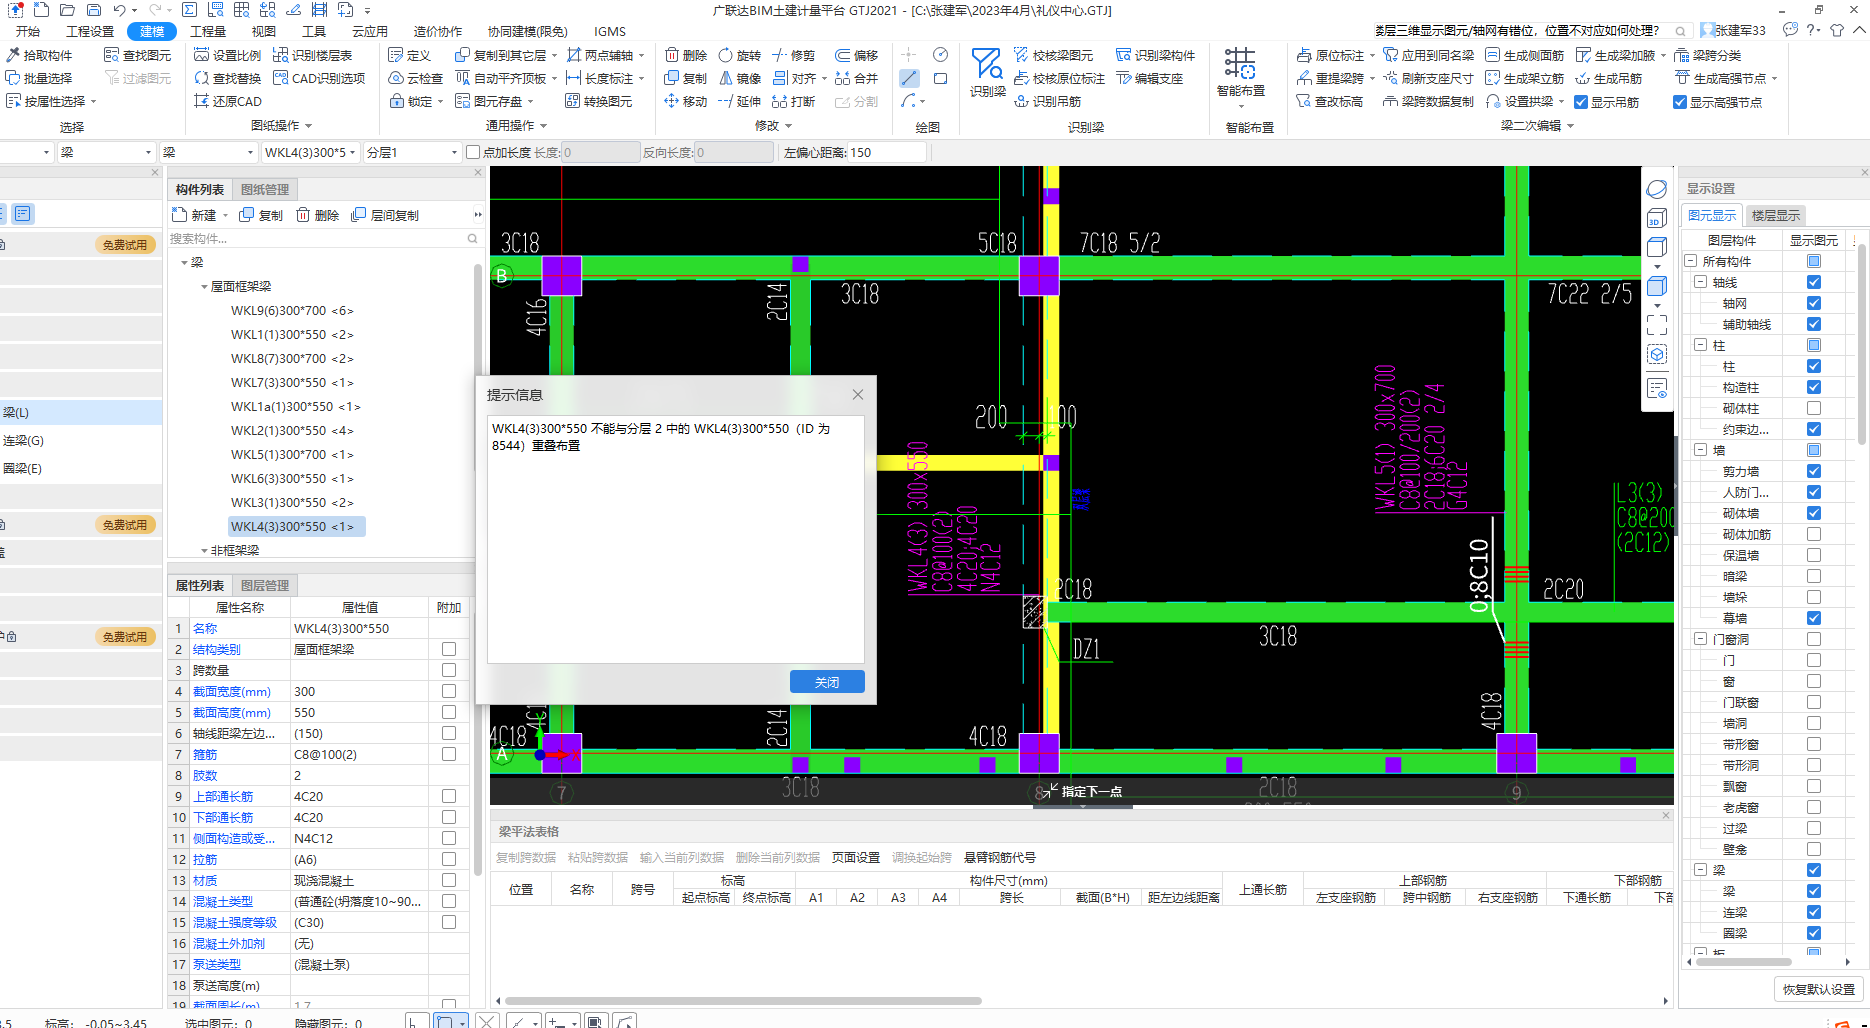Click the 梁跨数据复制 span data copy tool

point(1428,101)
